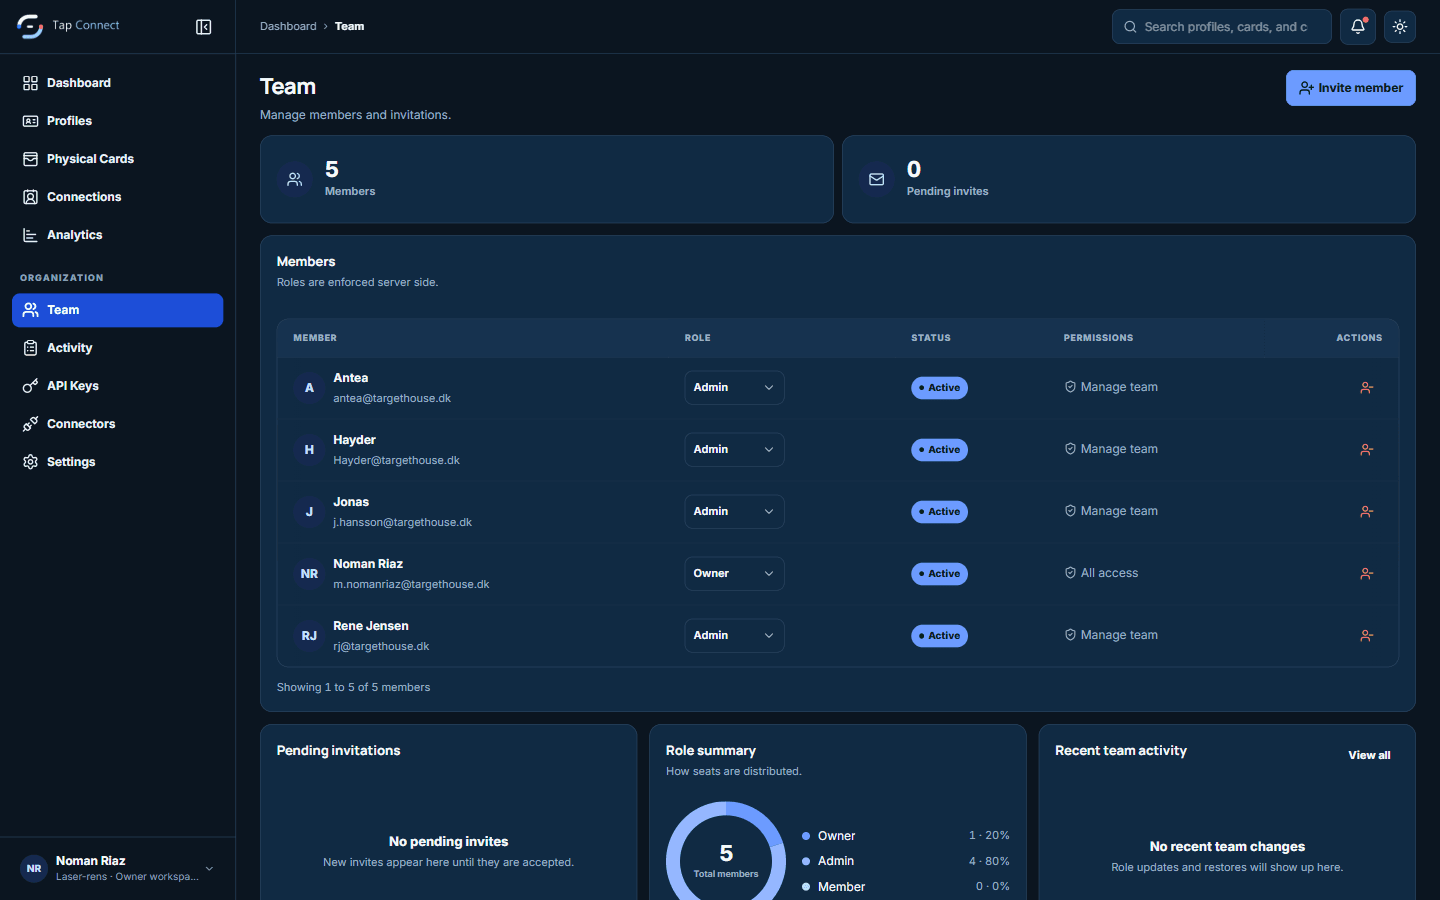Remove member Antea icon
1440x900 pixels.
pos(1367,388)
